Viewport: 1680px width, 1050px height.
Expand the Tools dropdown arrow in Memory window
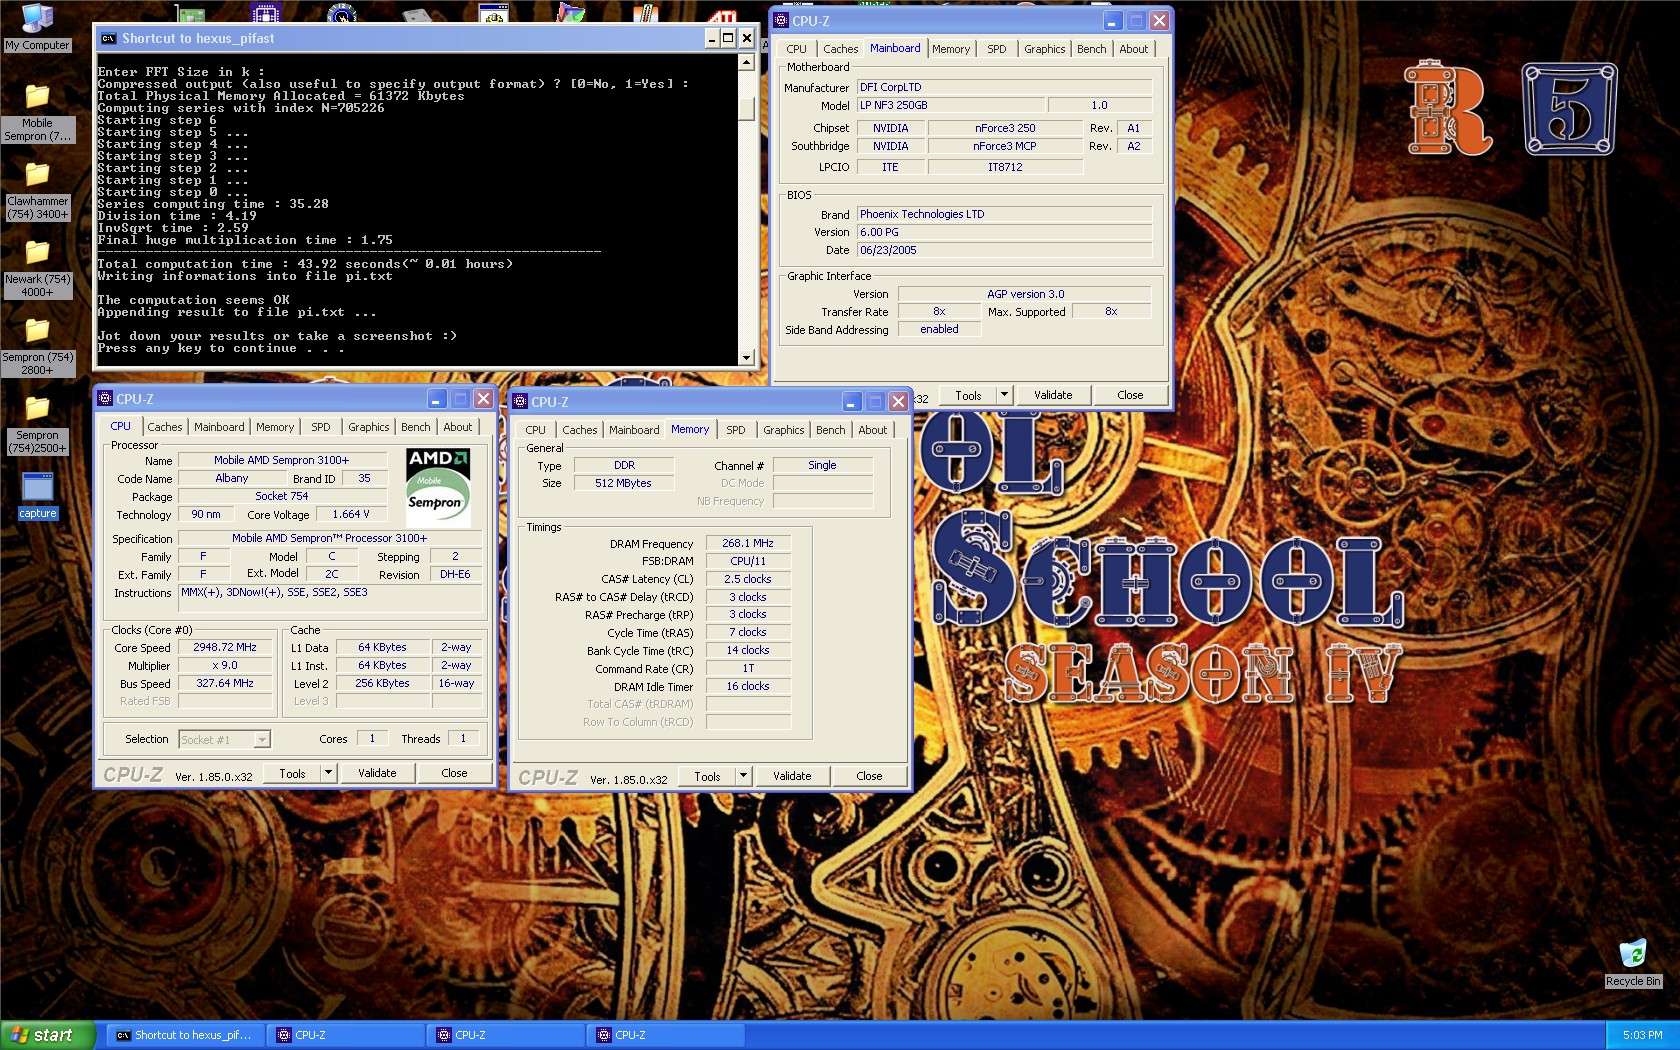pos(743,776)
